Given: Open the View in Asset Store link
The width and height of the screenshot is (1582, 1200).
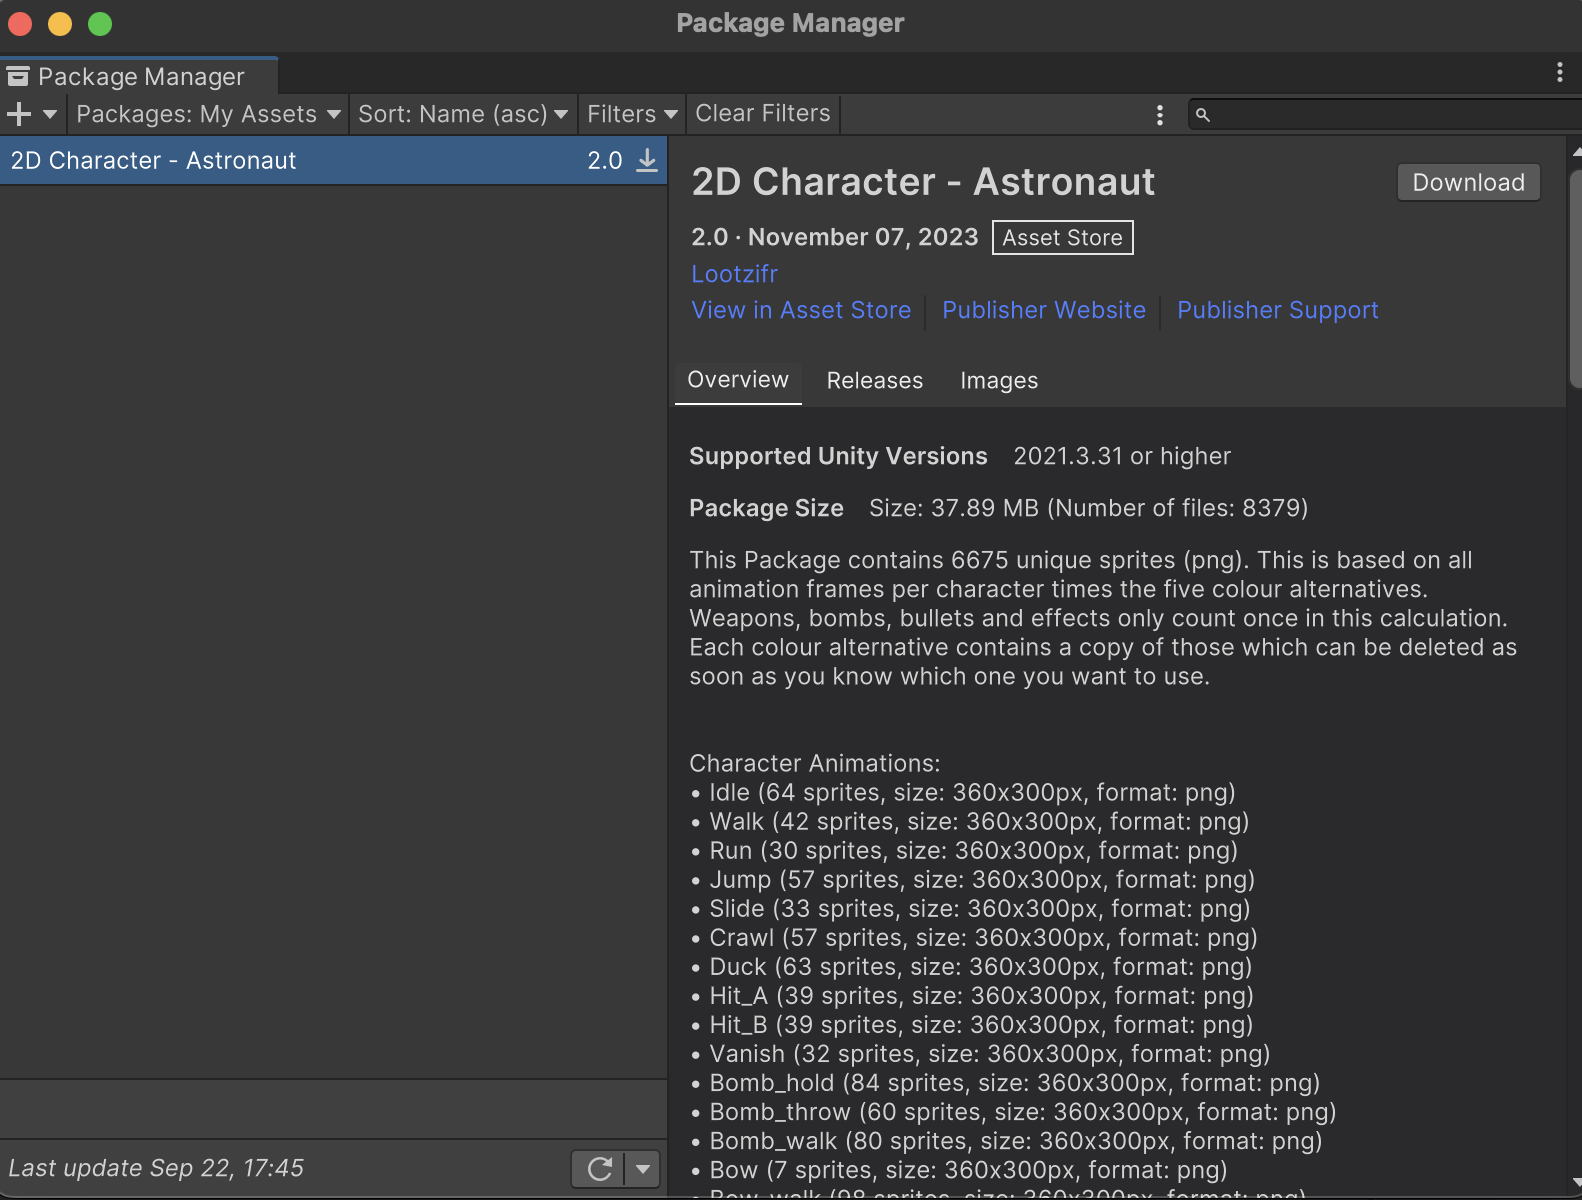Looking at the screenshot, I should (x=801, y=310).
